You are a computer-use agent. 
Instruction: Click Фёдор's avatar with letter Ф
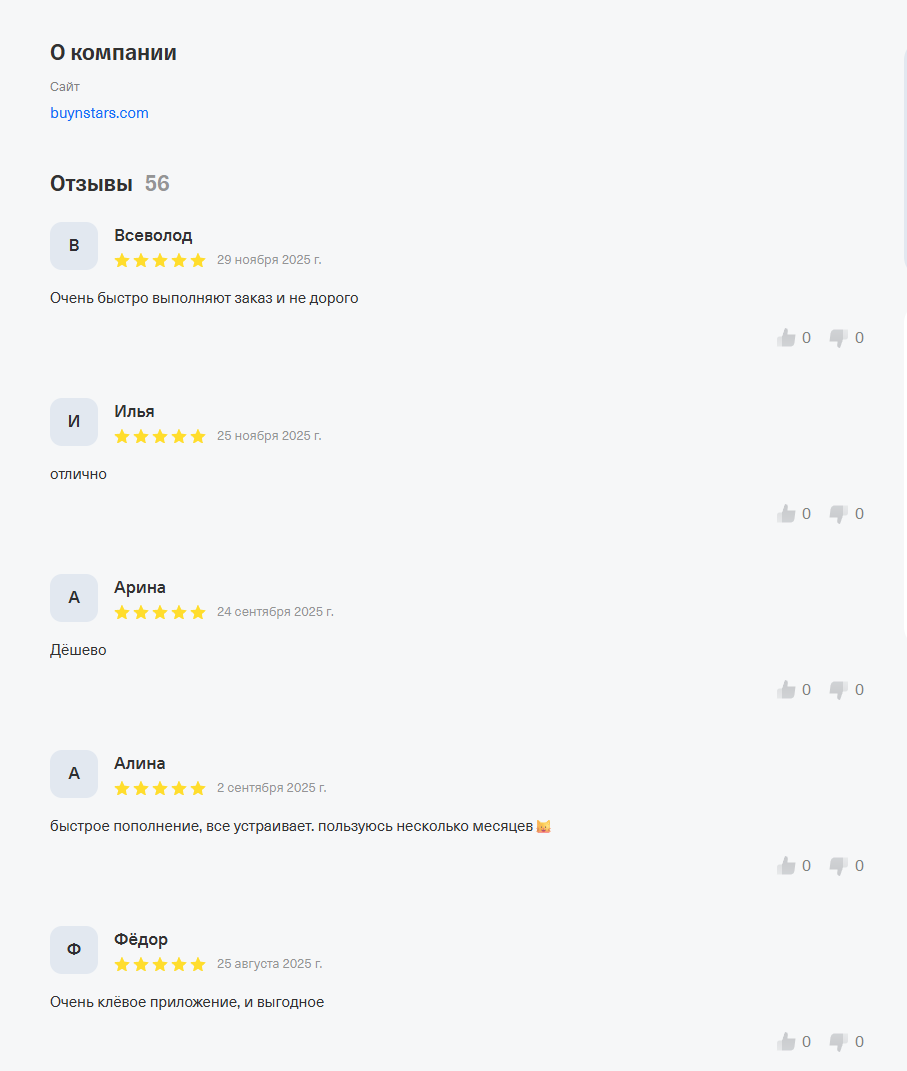coord(74,950)
